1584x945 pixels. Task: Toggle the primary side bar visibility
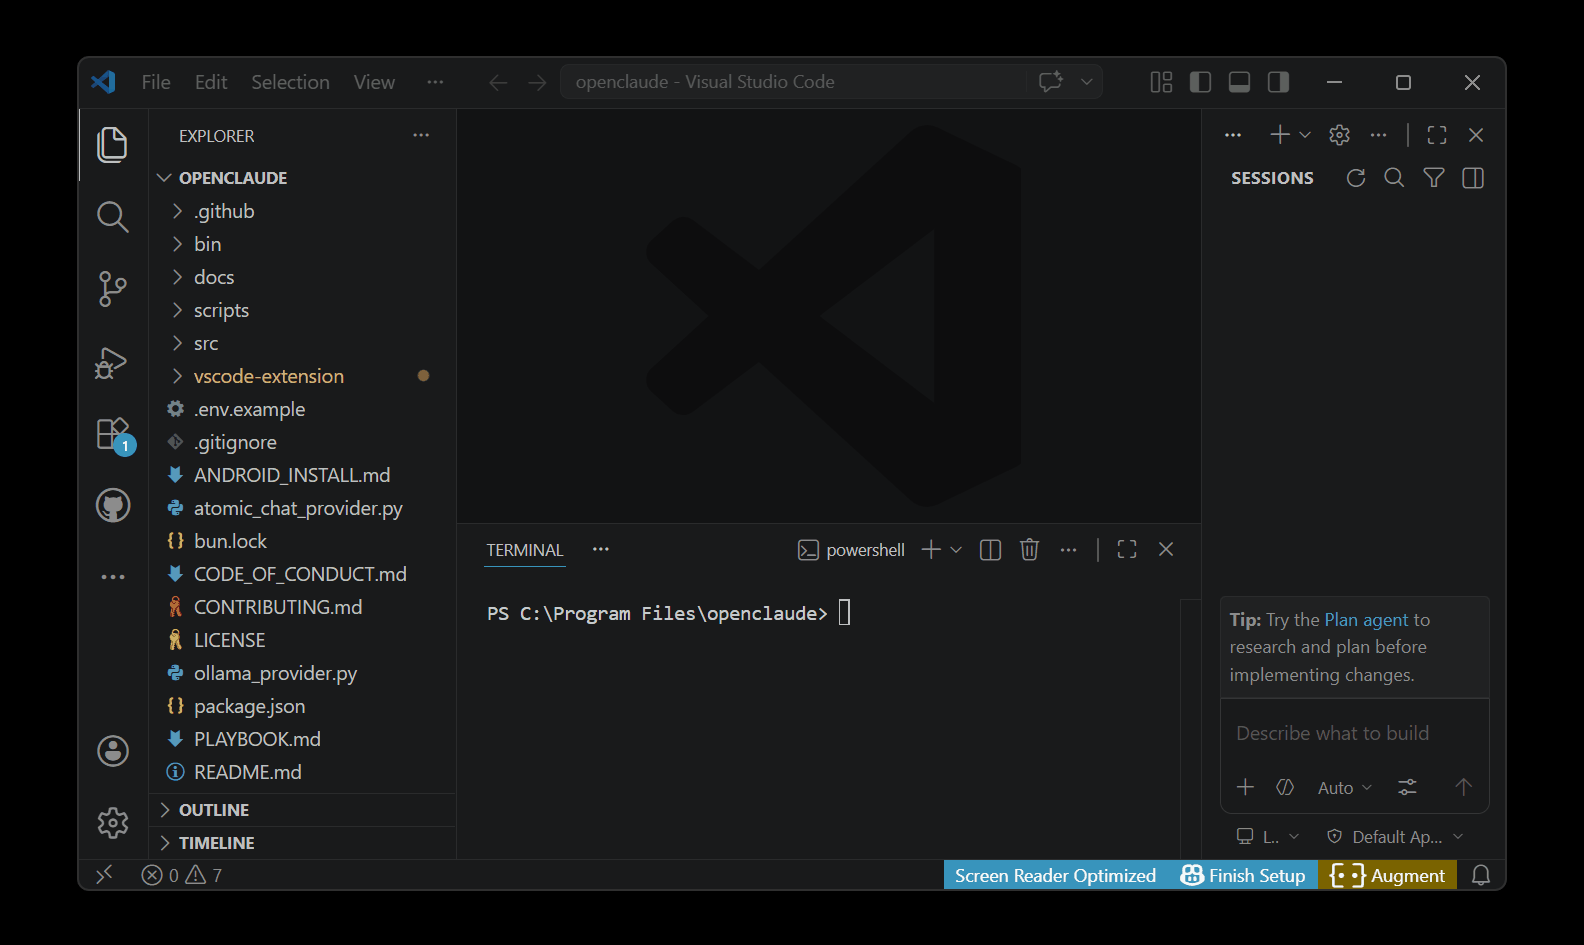tap(1200, 82)
